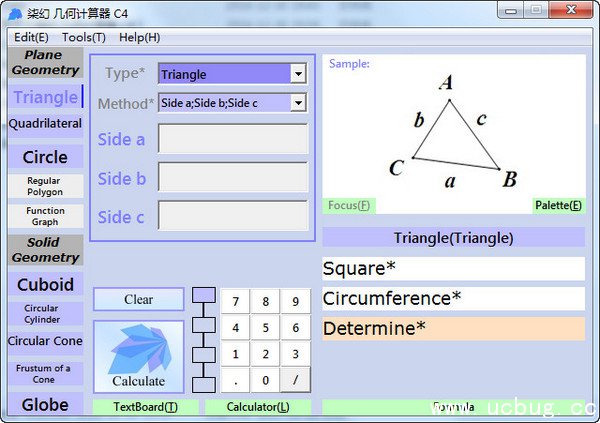This screenshot has height=423, width=600.
Task: Click the Clear button
Action: coord(139,299)
